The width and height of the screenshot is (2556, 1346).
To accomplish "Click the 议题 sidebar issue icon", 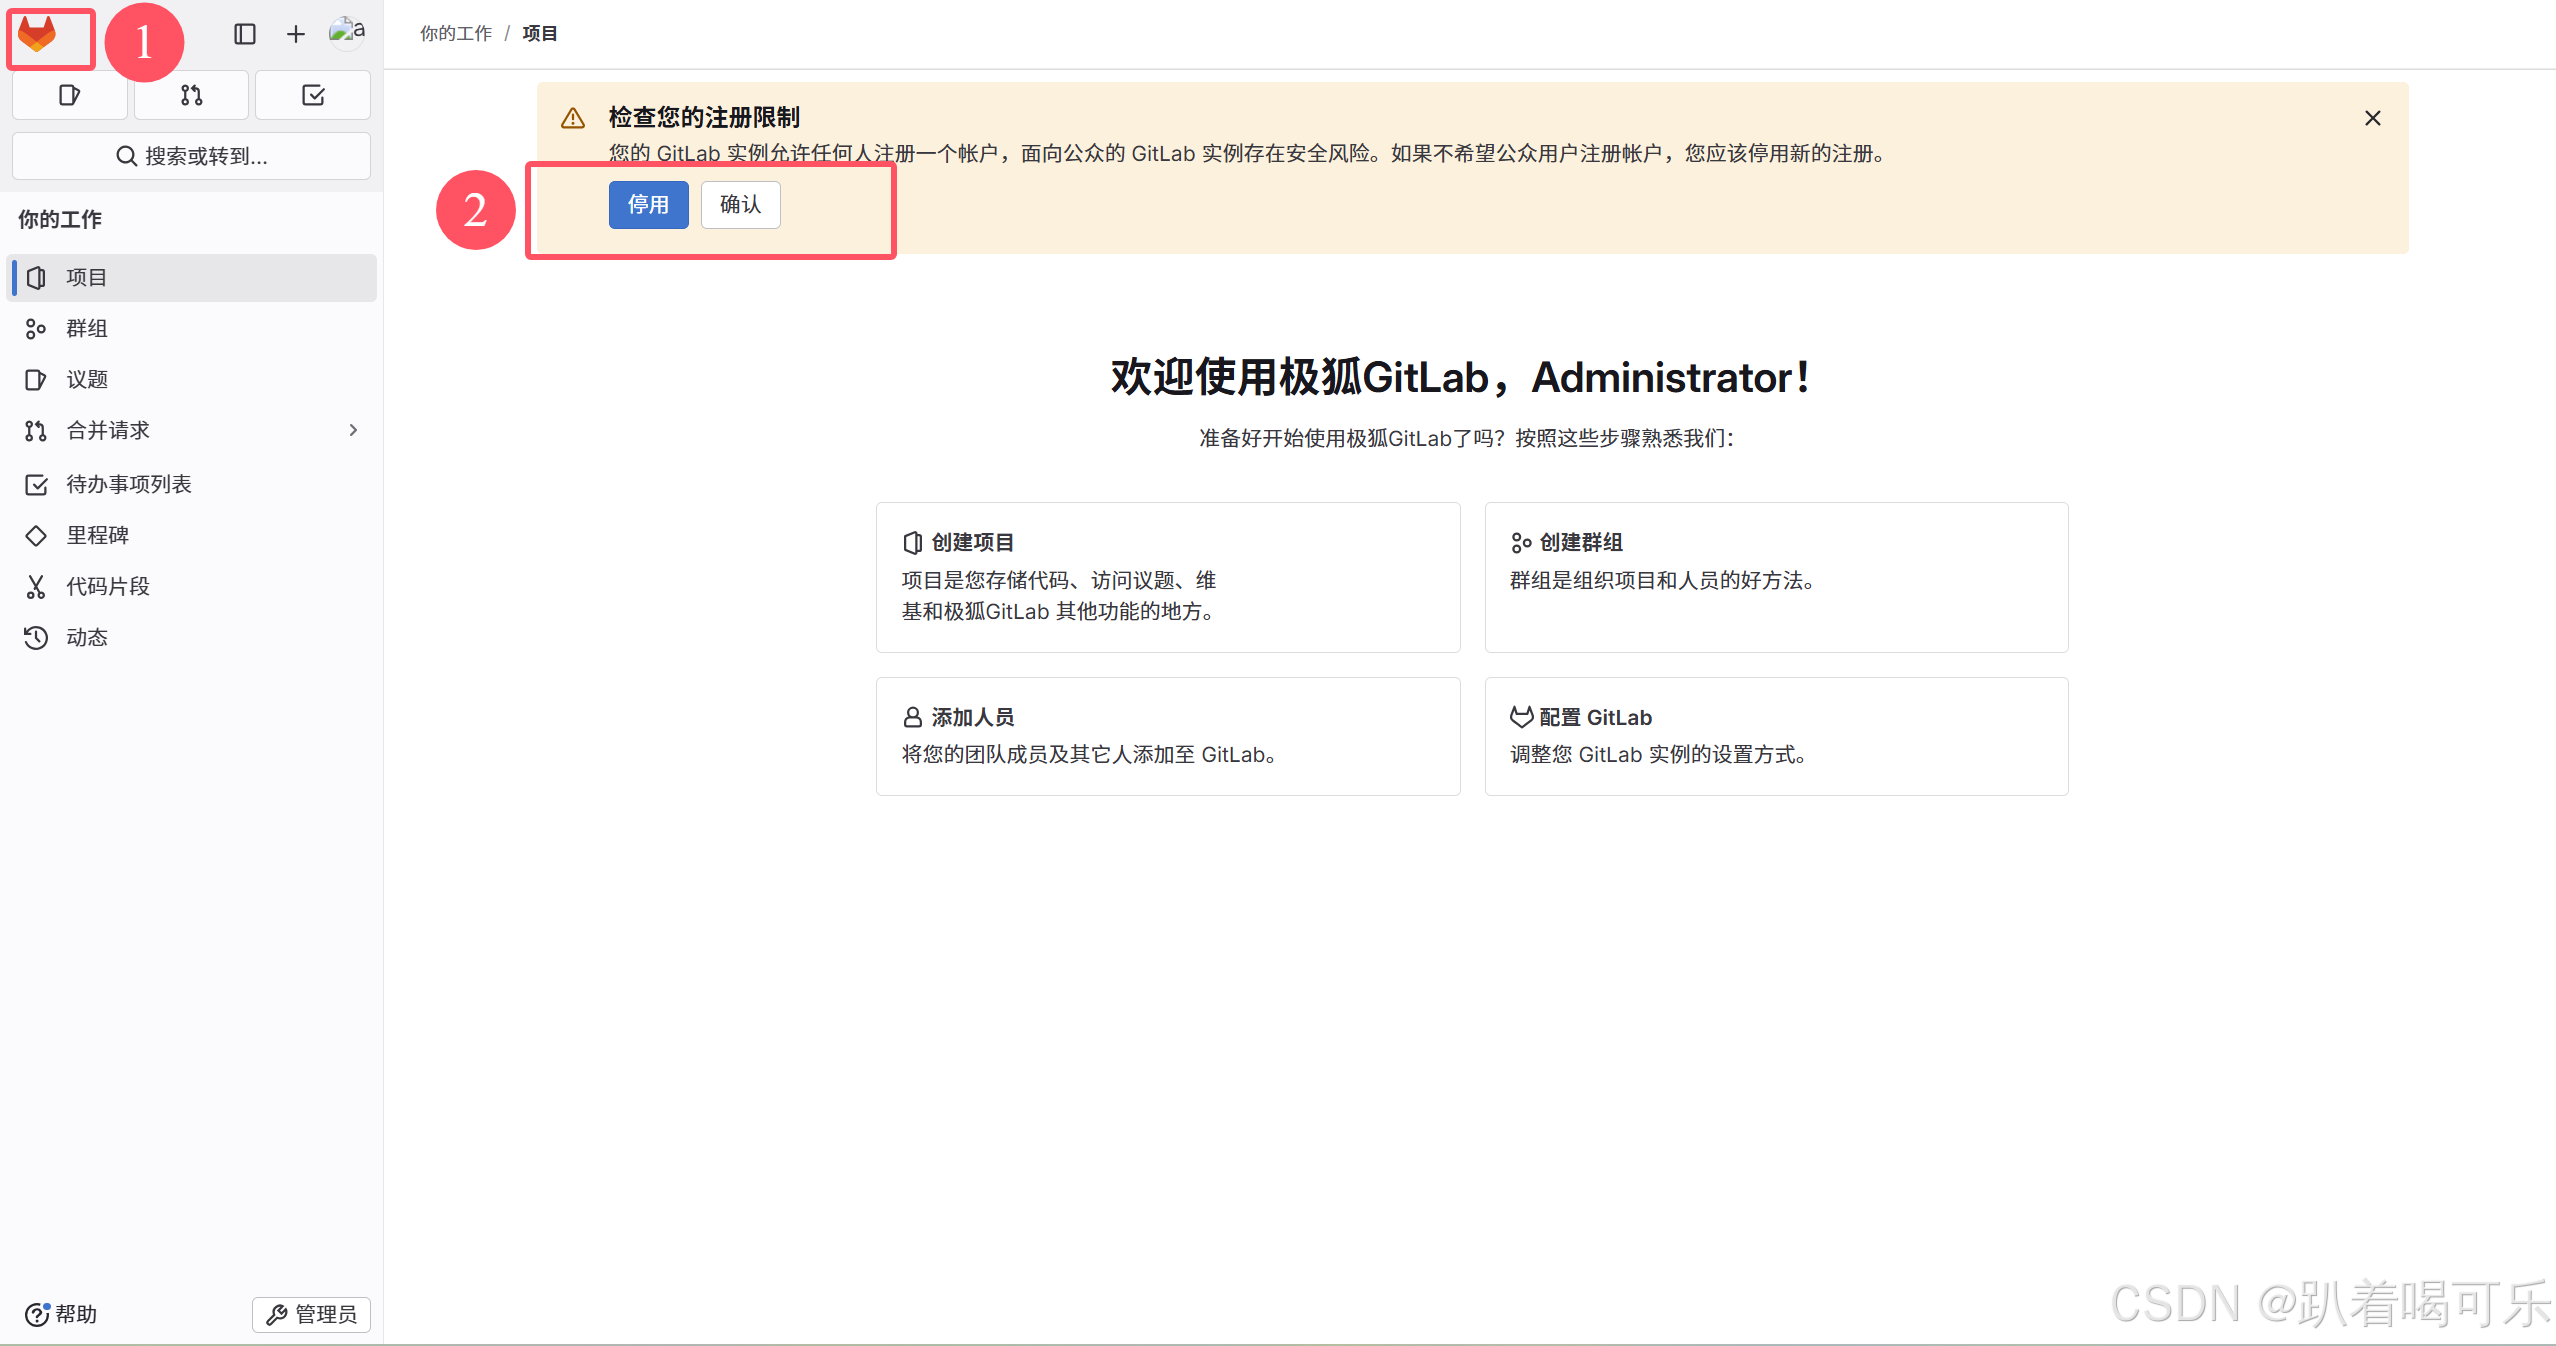I will click(x=36, y=379).
